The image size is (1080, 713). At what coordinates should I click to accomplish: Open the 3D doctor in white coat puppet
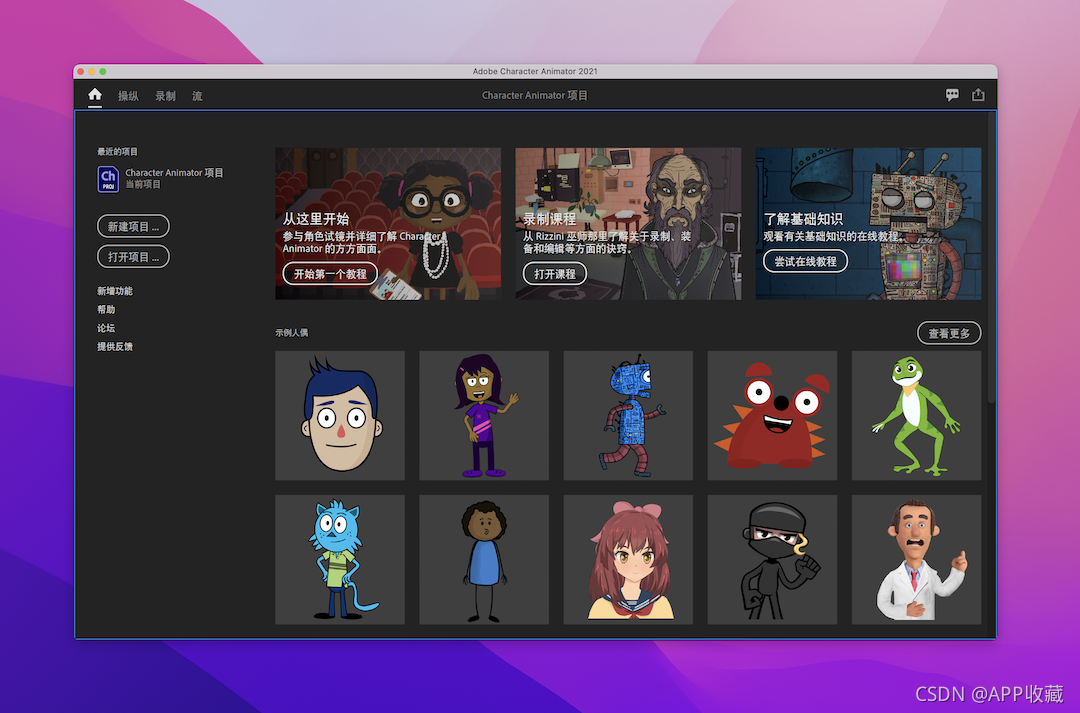pyautogui.click(x=917, y=559)
